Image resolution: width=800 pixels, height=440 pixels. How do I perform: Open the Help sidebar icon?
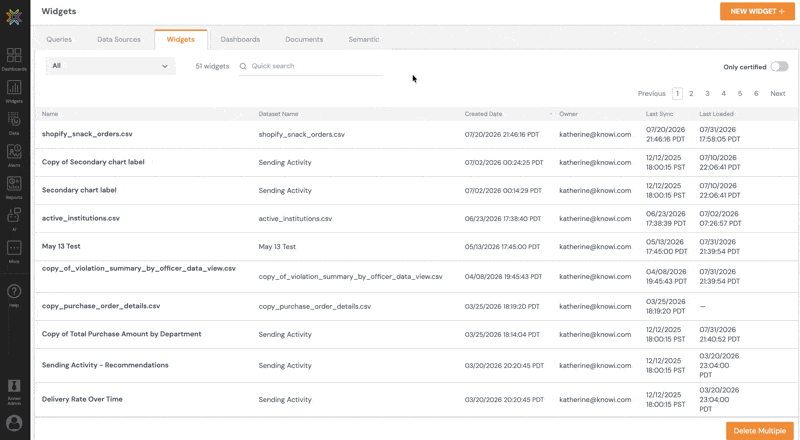[14, 295]
